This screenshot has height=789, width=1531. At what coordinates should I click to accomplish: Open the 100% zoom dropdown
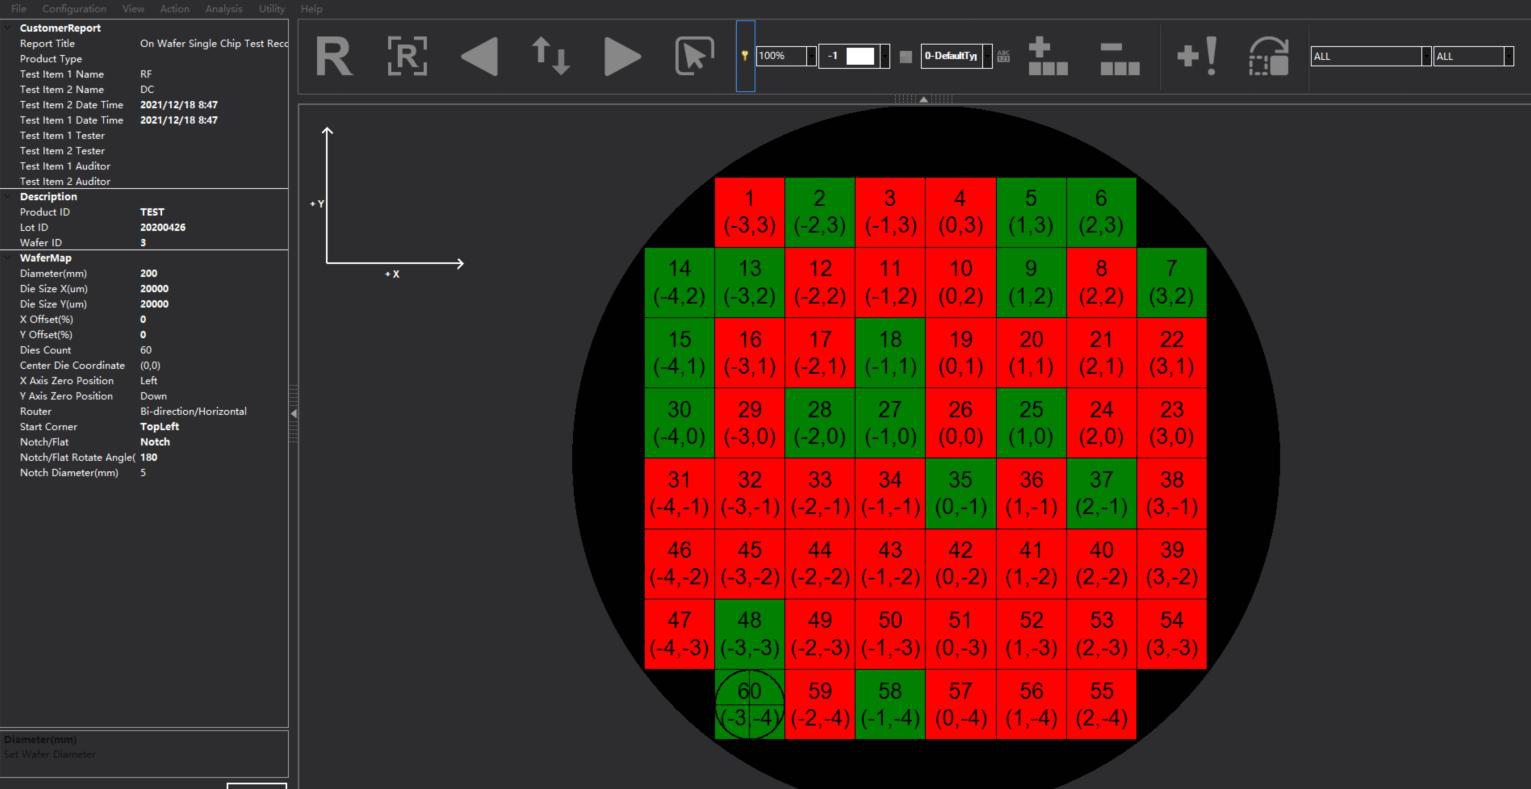(x=812, y=56)
